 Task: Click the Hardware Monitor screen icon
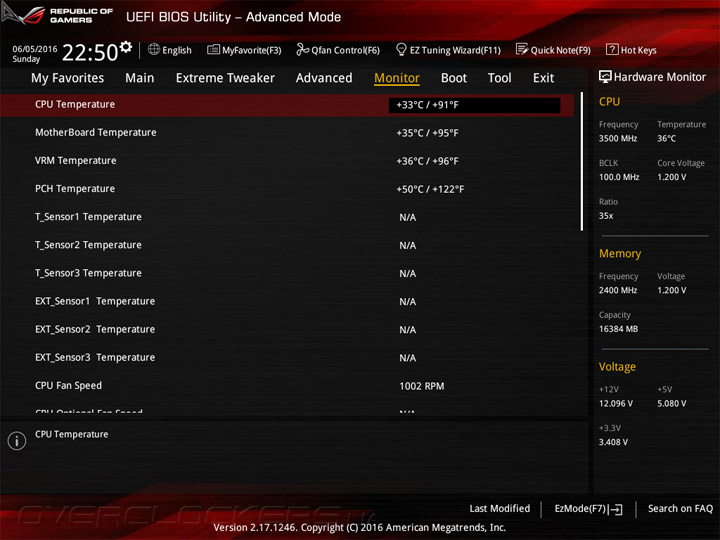click(605, 77)
